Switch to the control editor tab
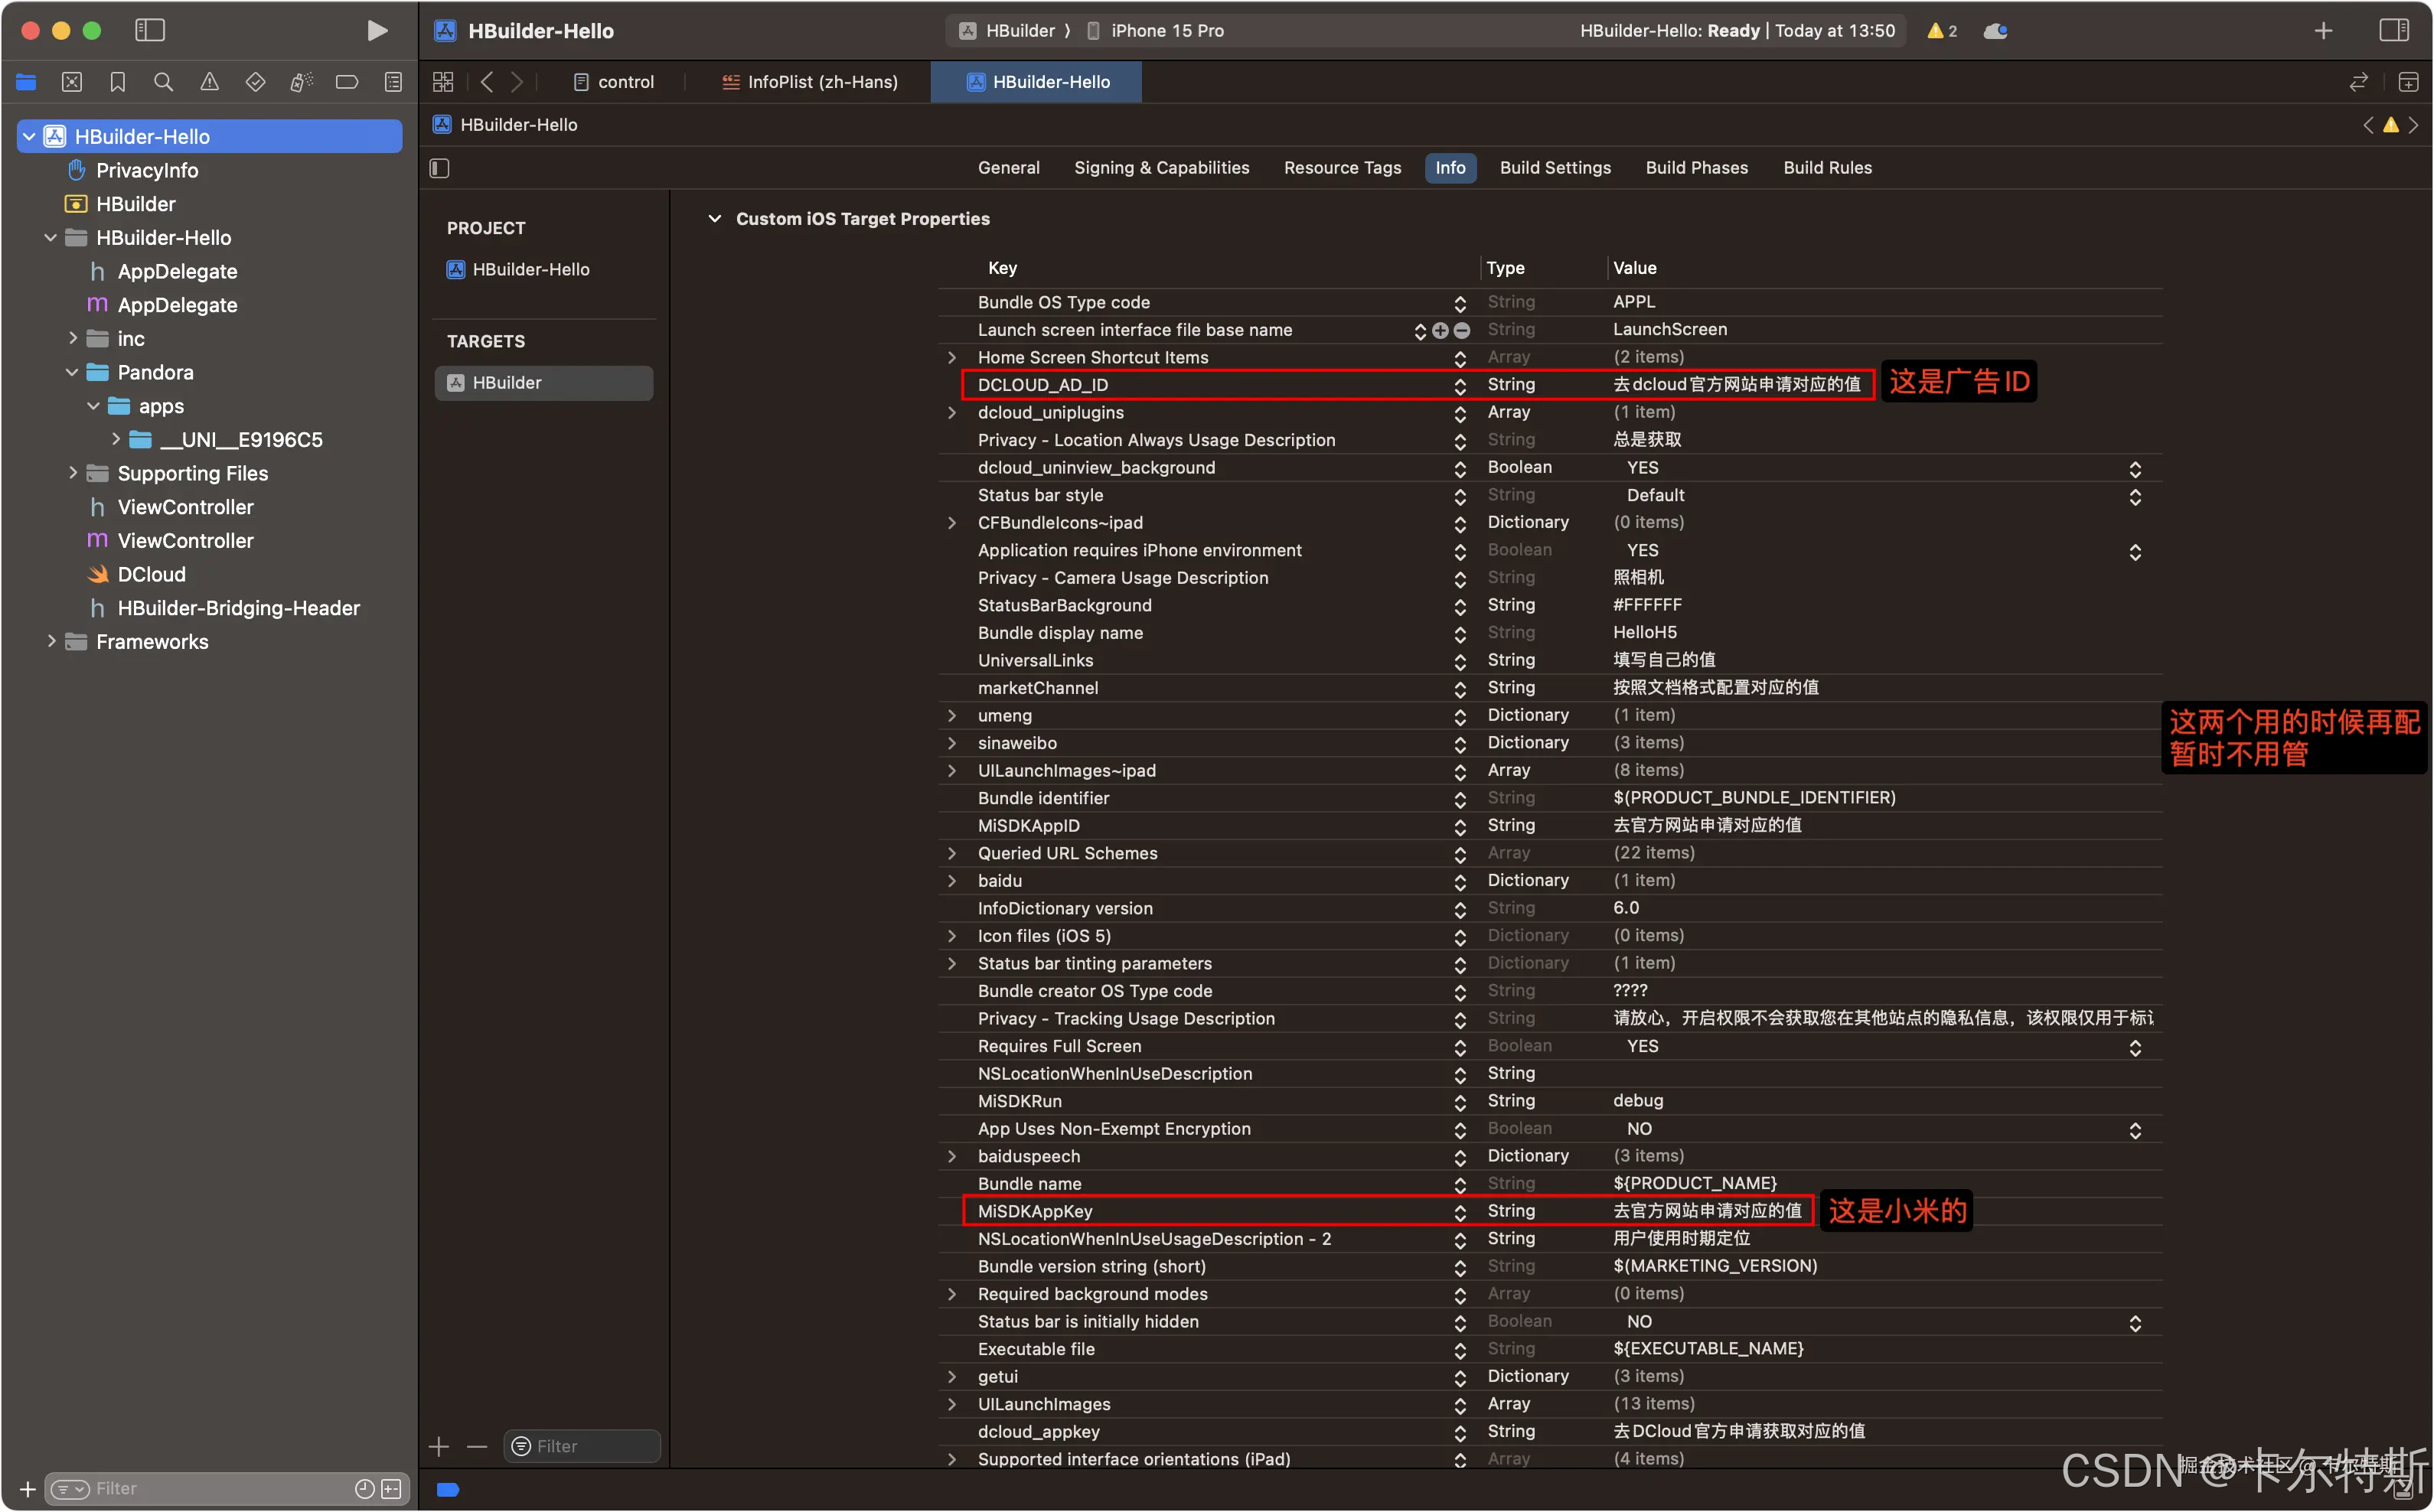 (x=614, y=82)
